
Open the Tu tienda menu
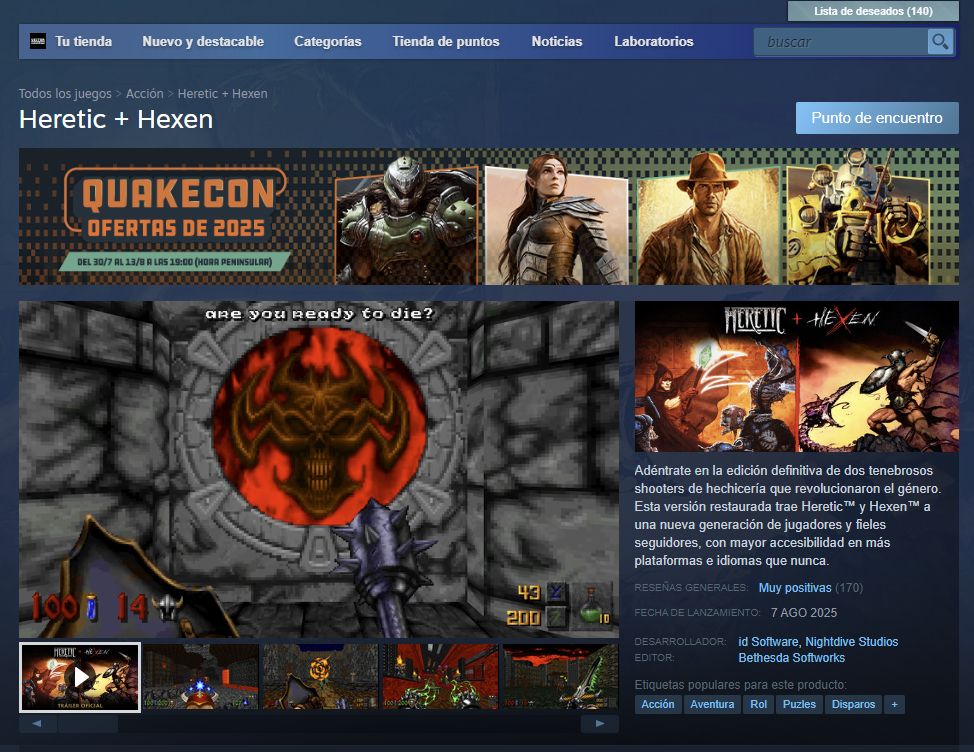(x=83, y=42)
